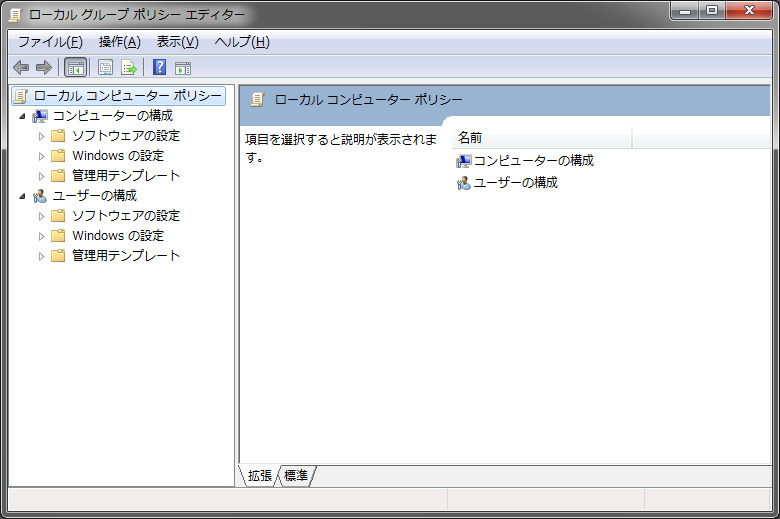This screenshot has height=519, width=780.
Task: Expand 管理用テンプレート under ユーザーの構成
Action: point(41,256)
